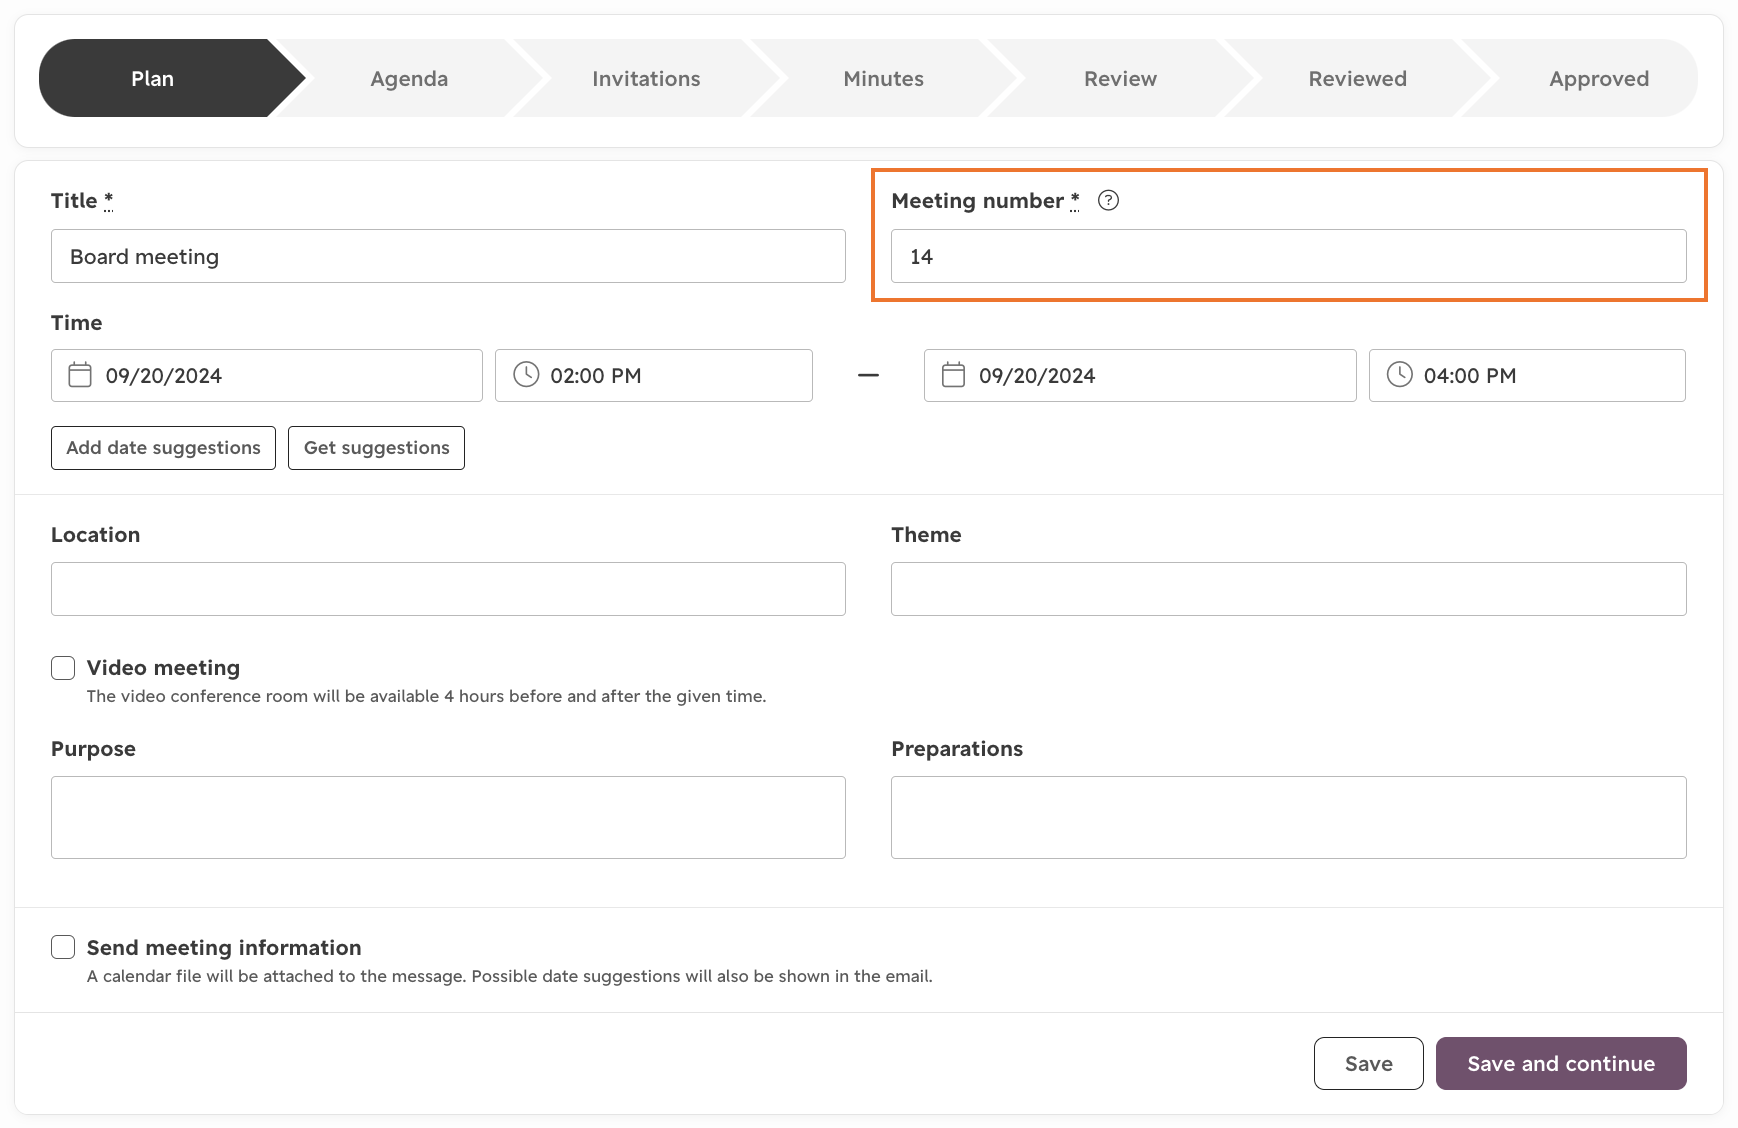Jump to the Approved step

1598,78
